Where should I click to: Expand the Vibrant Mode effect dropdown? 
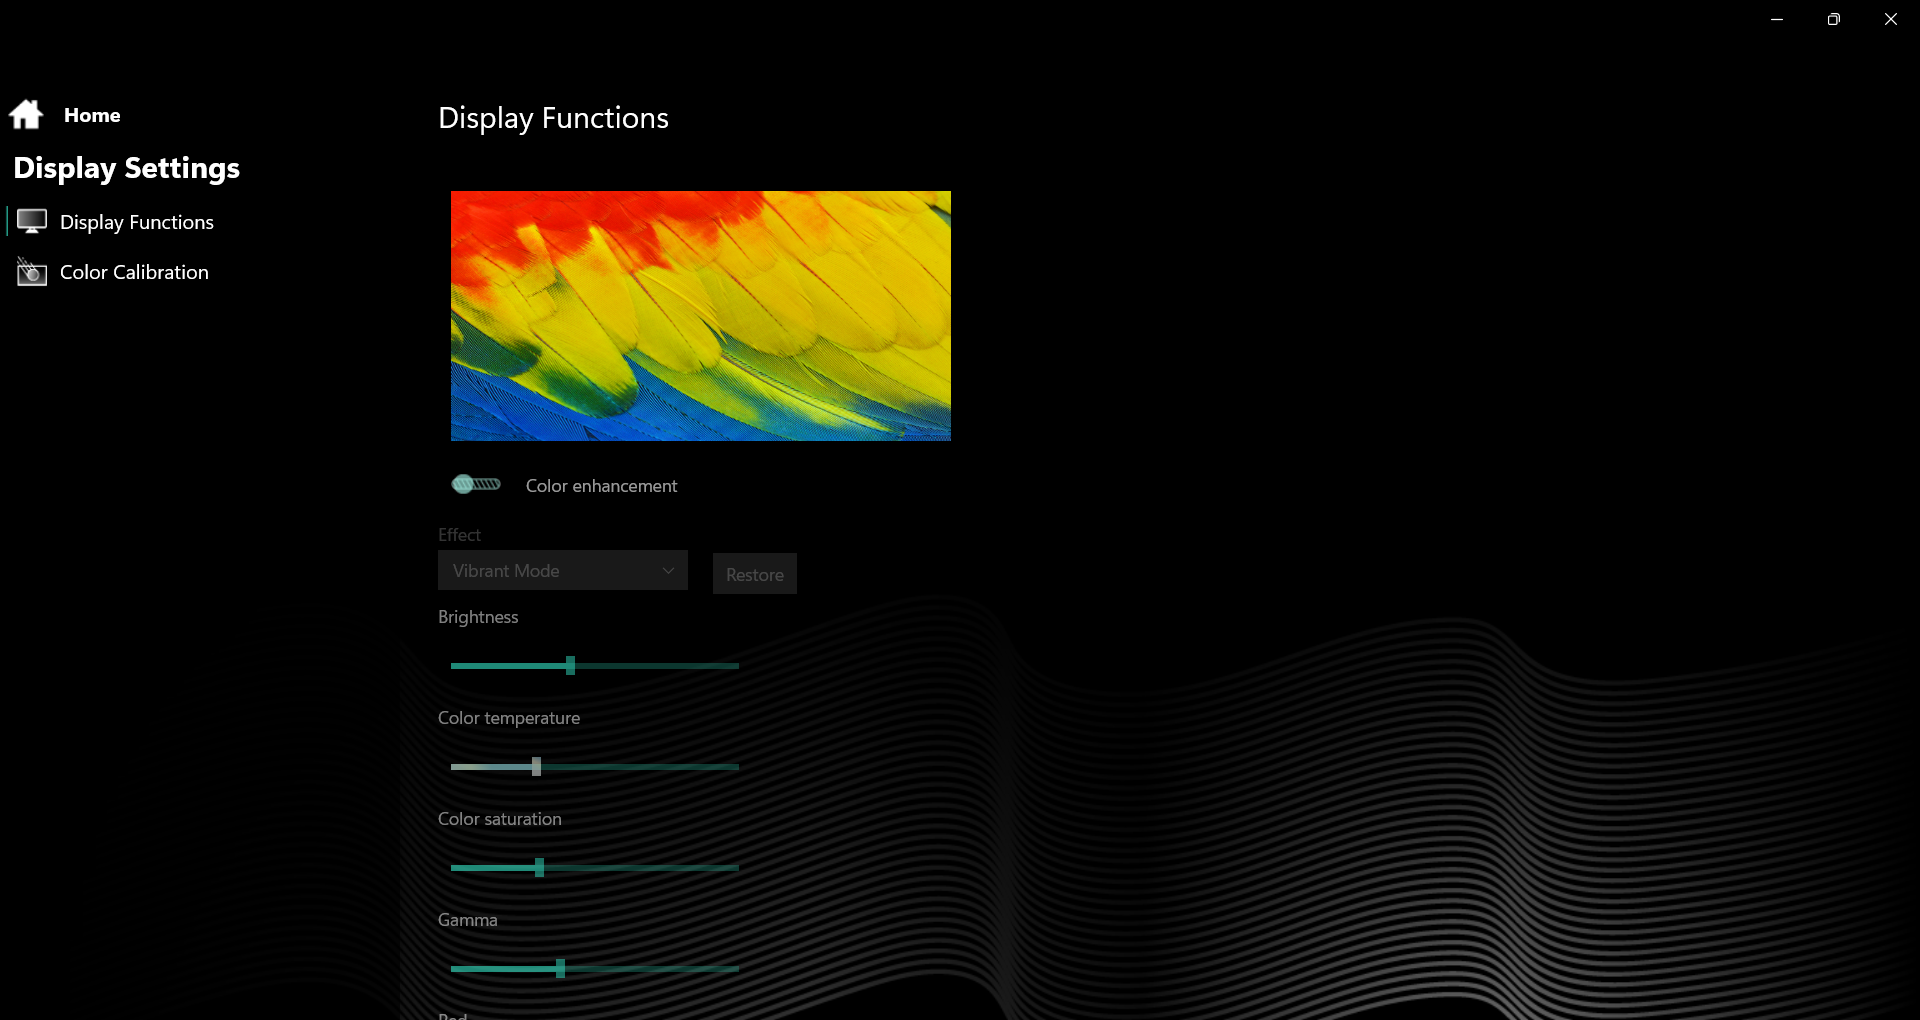pos(563,570)
